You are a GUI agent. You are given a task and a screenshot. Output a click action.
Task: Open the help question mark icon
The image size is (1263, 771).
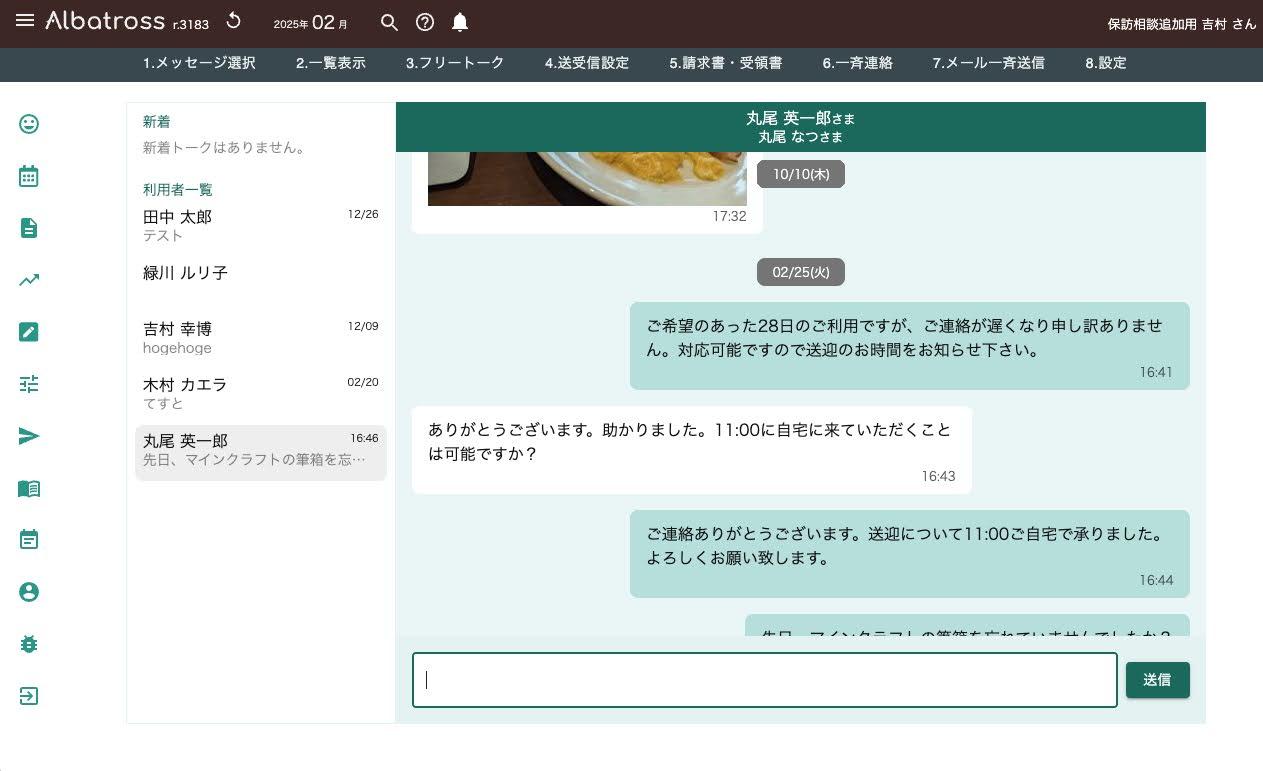[425, 22]
